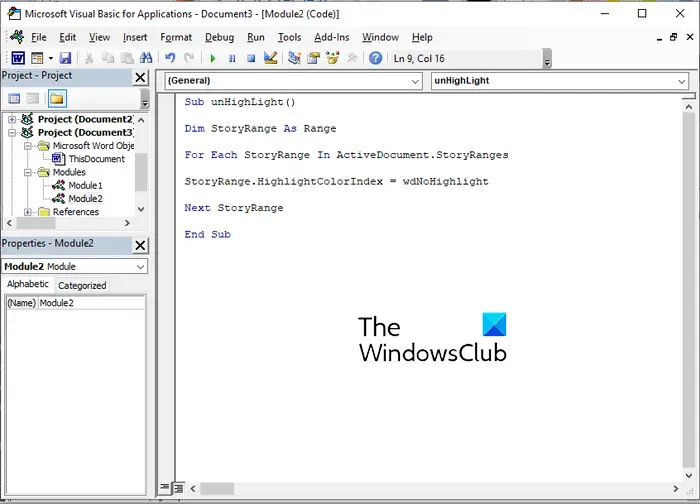Viewport: 700px width, 504px height.
Task: Open the Insert menu
Action: click(135, 37)
